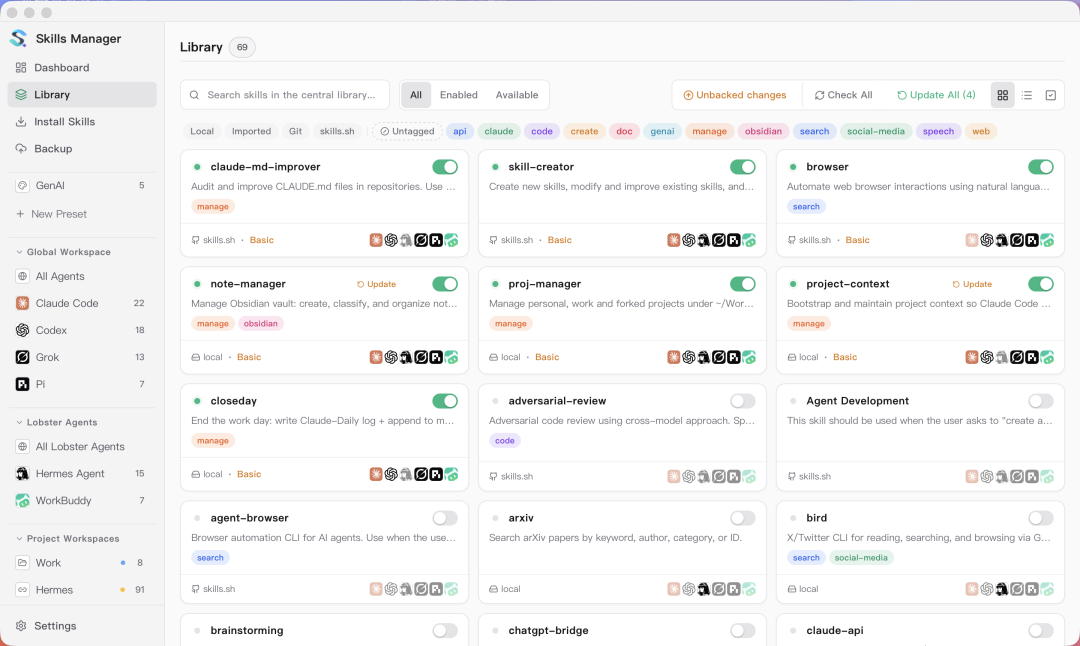Click the Pi agent icon in the sidebar

[x=22, y=384]
